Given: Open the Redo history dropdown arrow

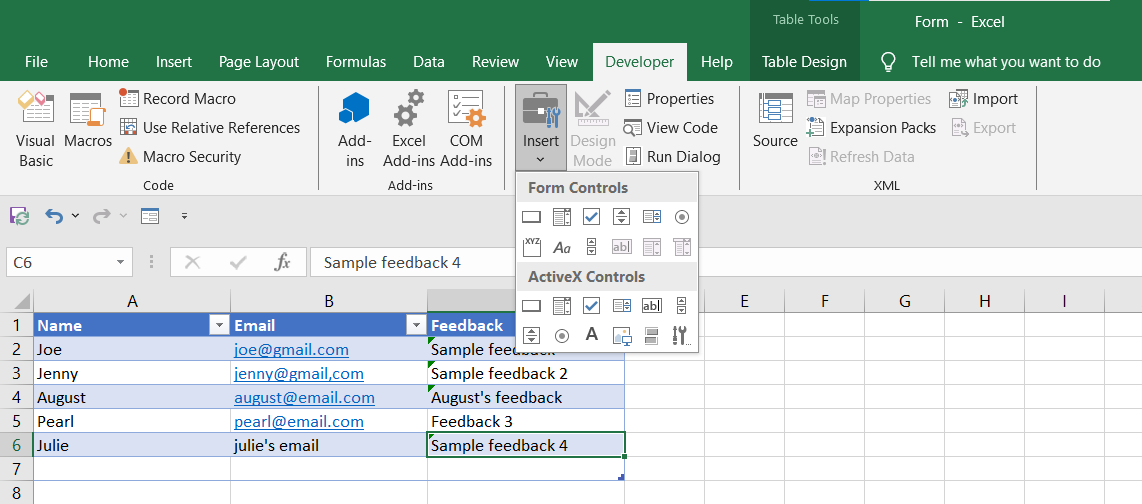Looking at the screenshot, I should [x=122, y=216].
